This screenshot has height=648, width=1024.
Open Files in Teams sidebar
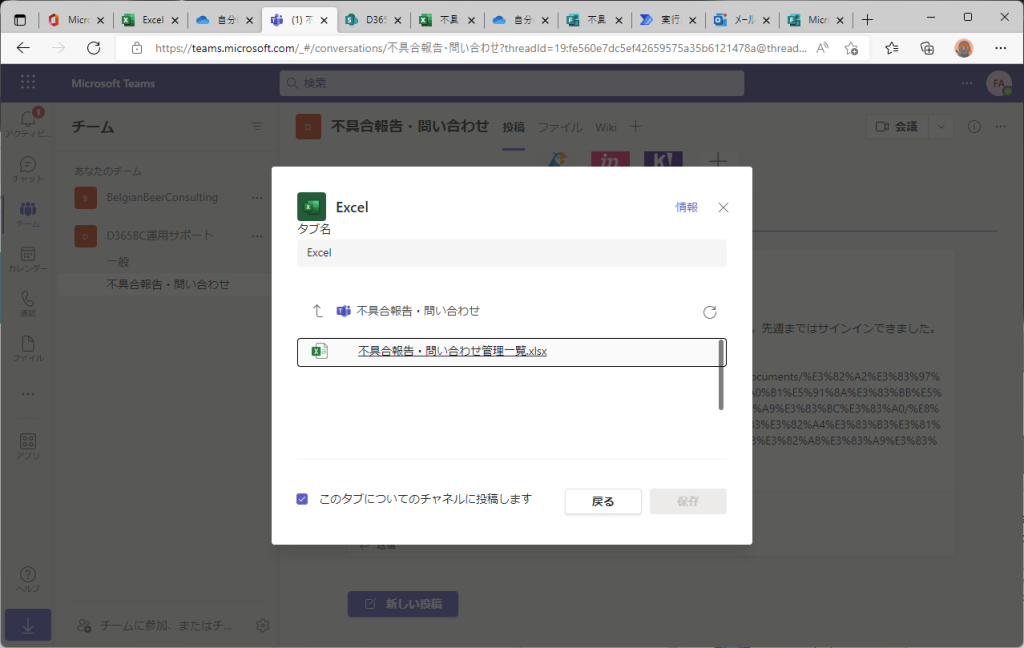click(27, 348)
